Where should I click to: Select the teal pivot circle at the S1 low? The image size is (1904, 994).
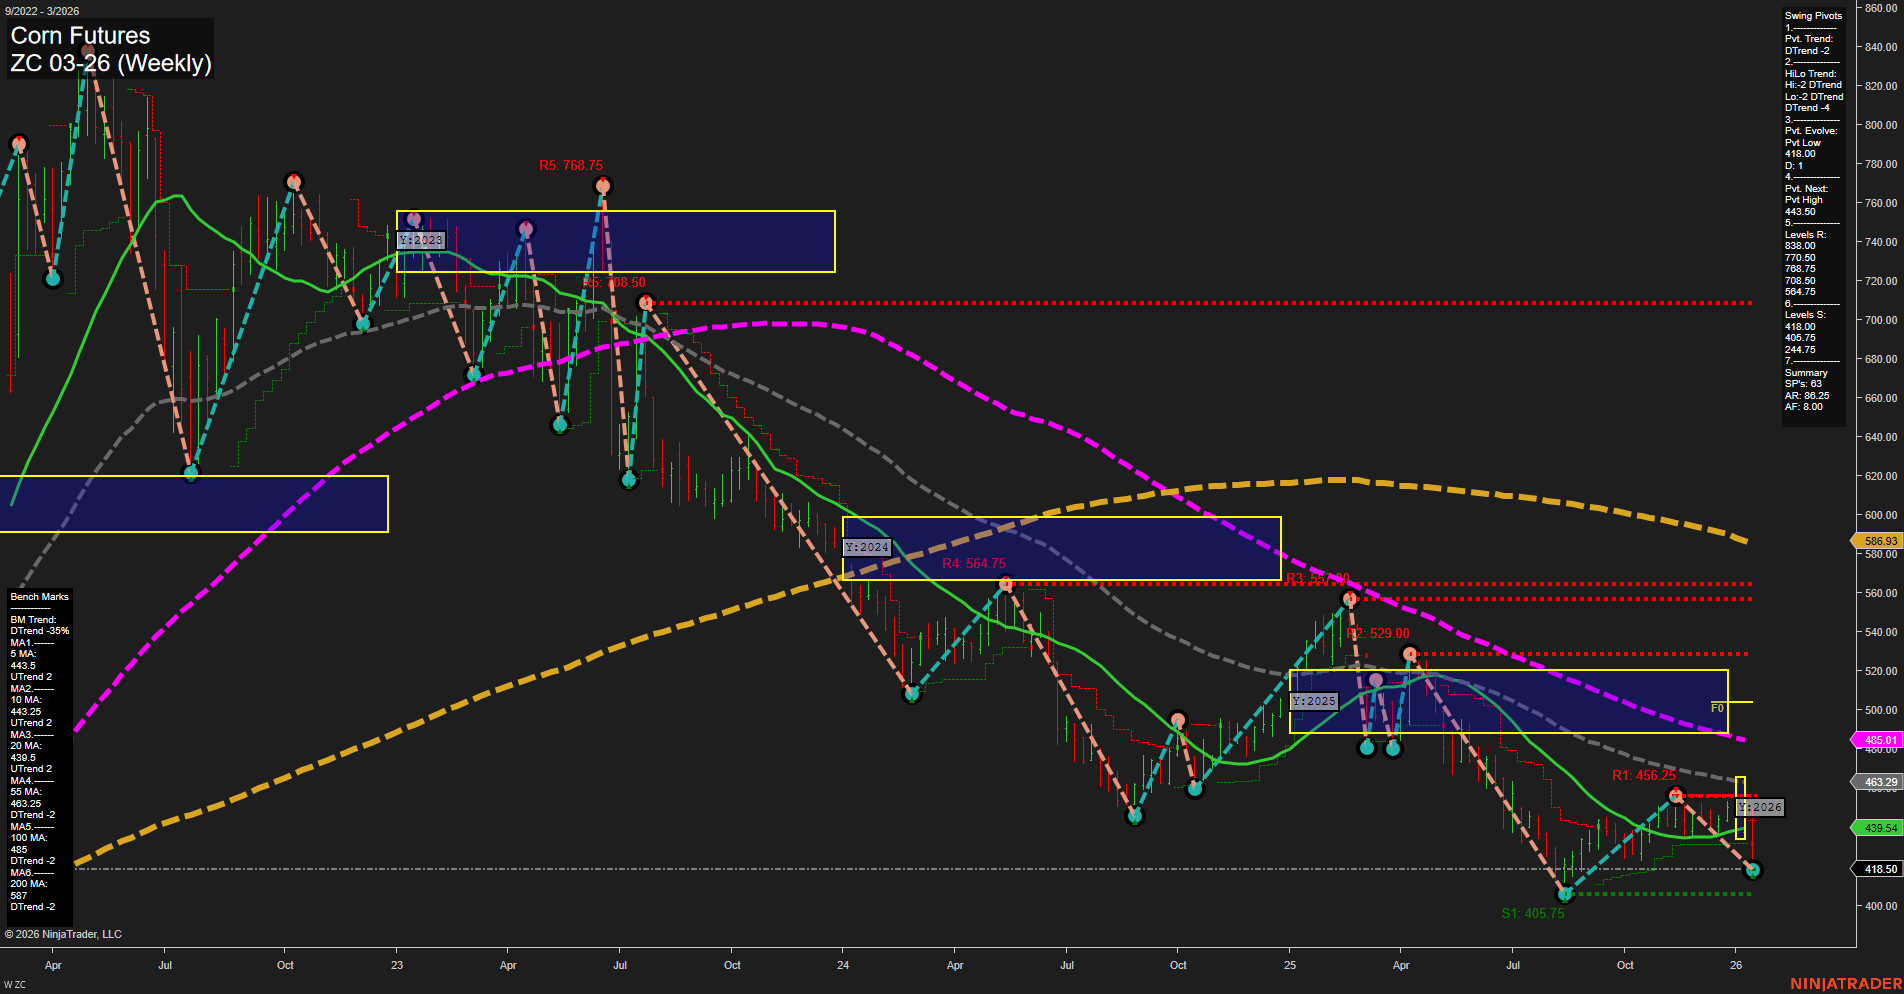[1563, 895]
